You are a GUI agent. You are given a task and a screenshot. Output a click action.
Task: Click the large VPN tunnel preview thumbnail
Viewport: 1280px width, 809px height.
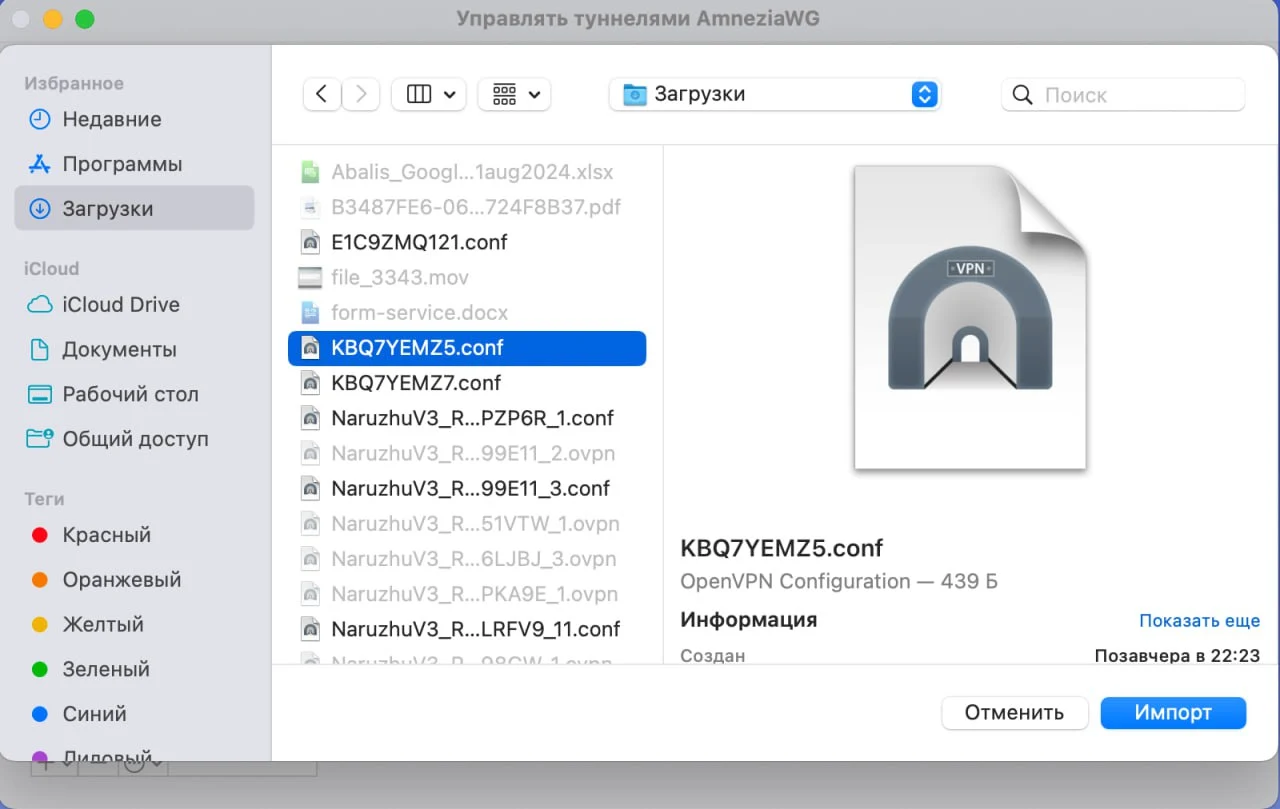(x=969, y=317)
